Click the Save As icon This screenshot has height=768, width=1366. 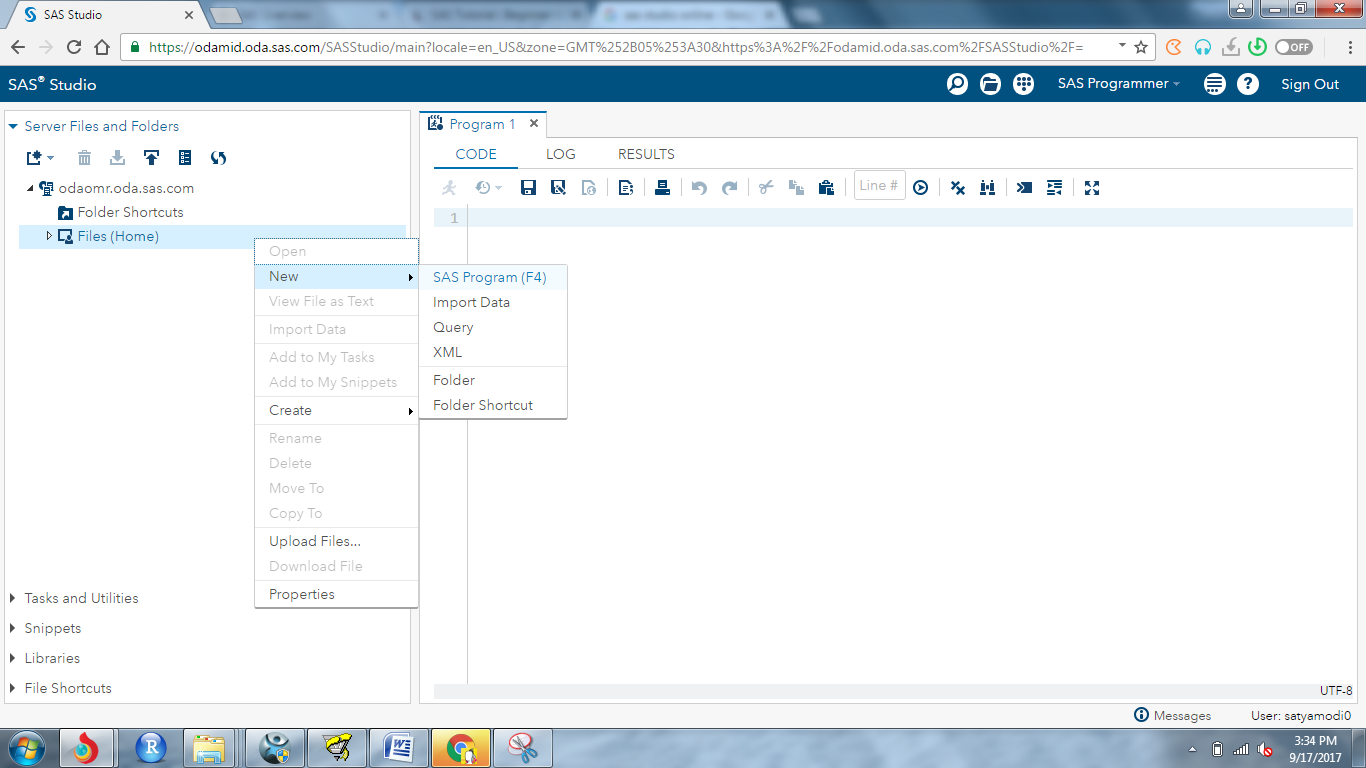(x=559, y=187)
